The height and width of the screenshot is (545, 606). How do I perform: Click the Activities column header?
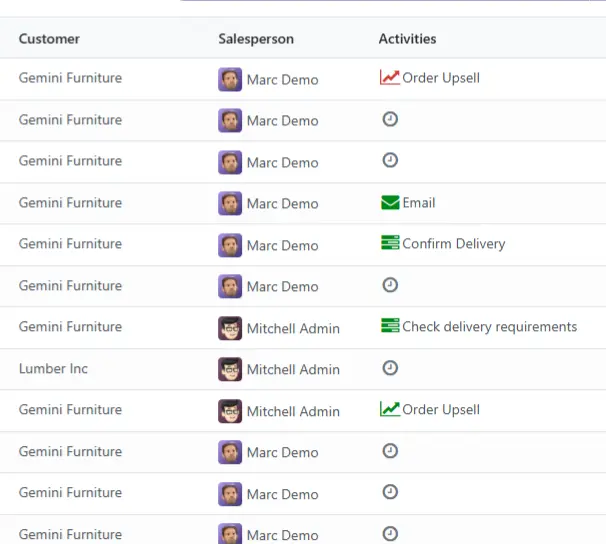[407, 39]
